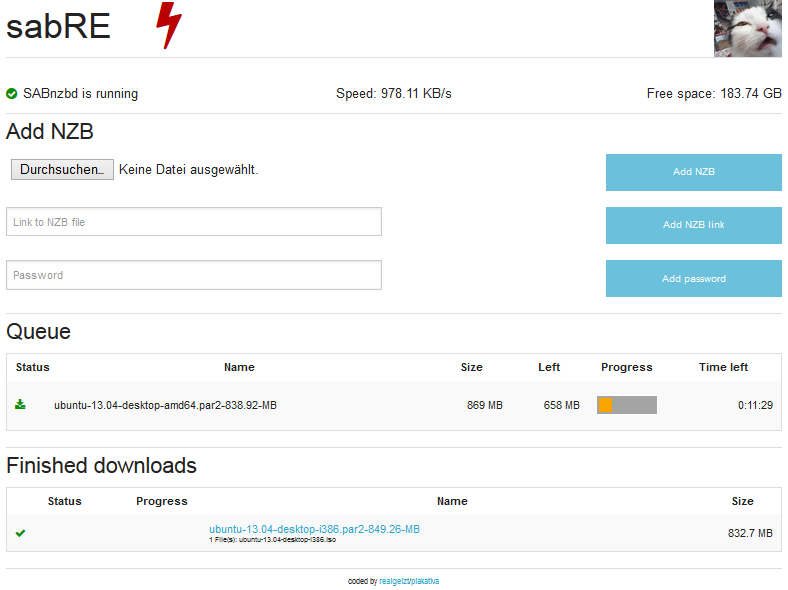Image resolution: width=788 pixels, height=590 pixels.
Task: Click the Free space: 183.74 GB text
Action: pos(714,93)
